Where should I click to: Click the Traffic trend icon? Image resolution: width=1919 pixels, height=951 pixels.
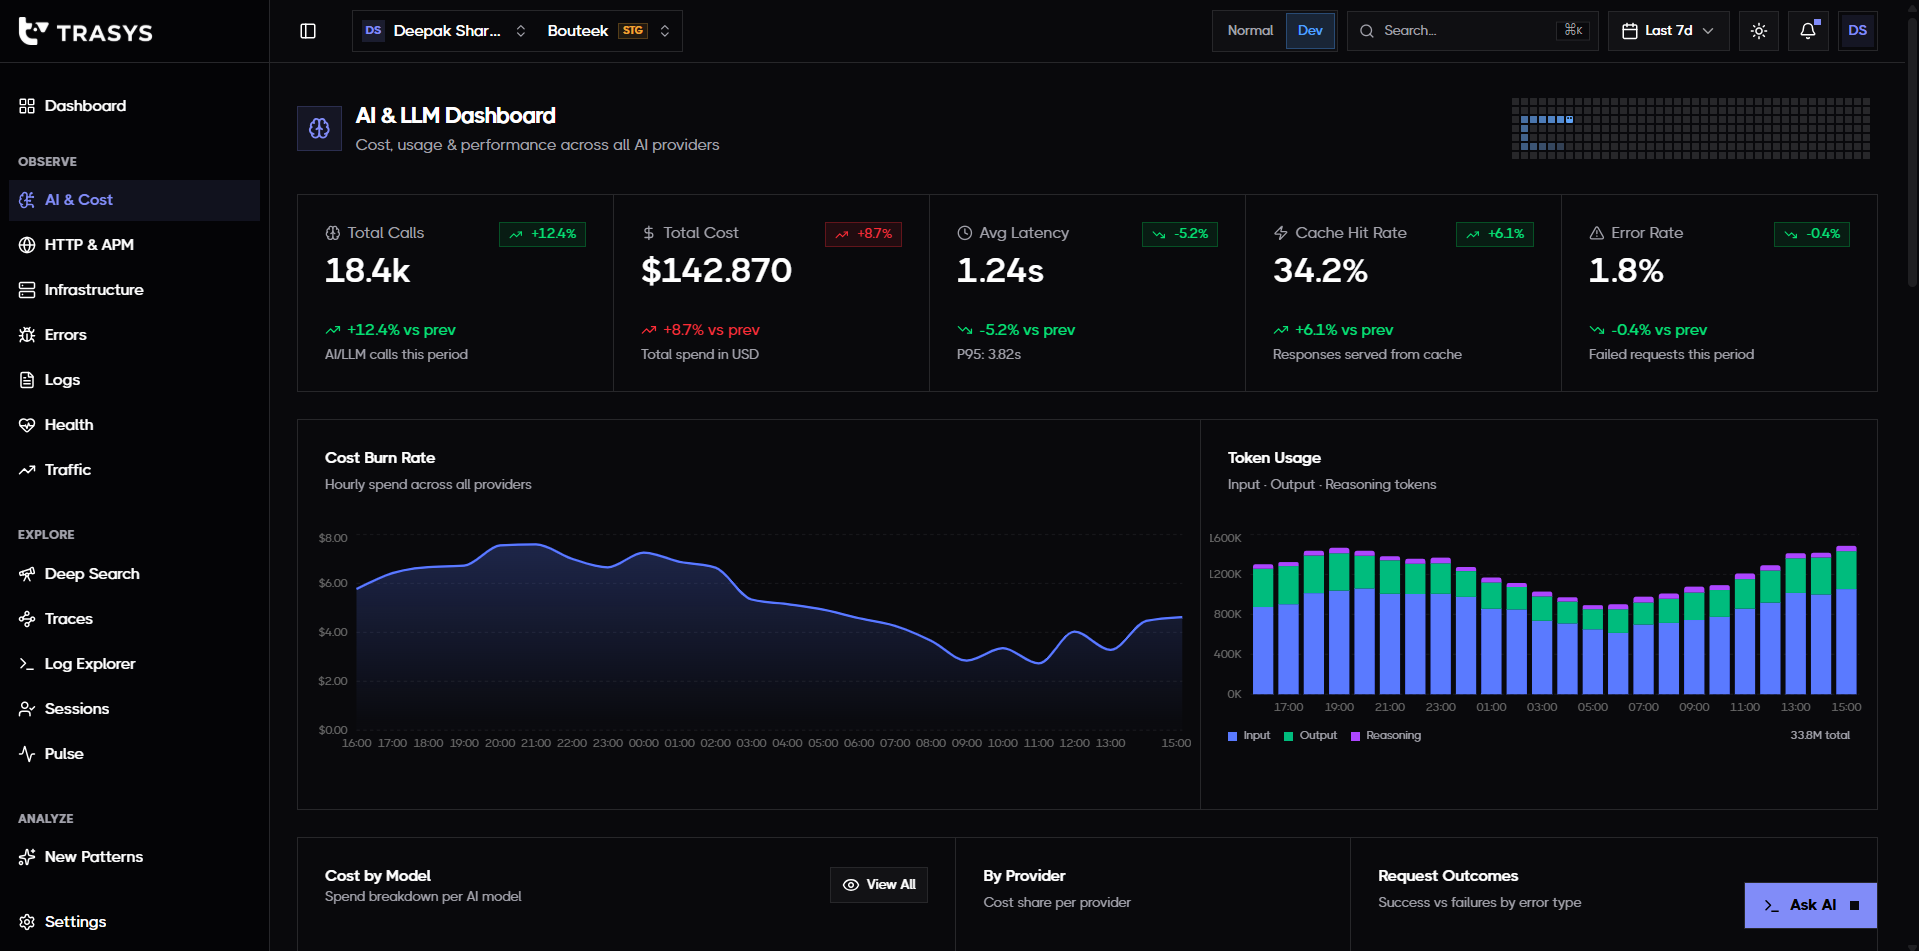tap(27, 470)
